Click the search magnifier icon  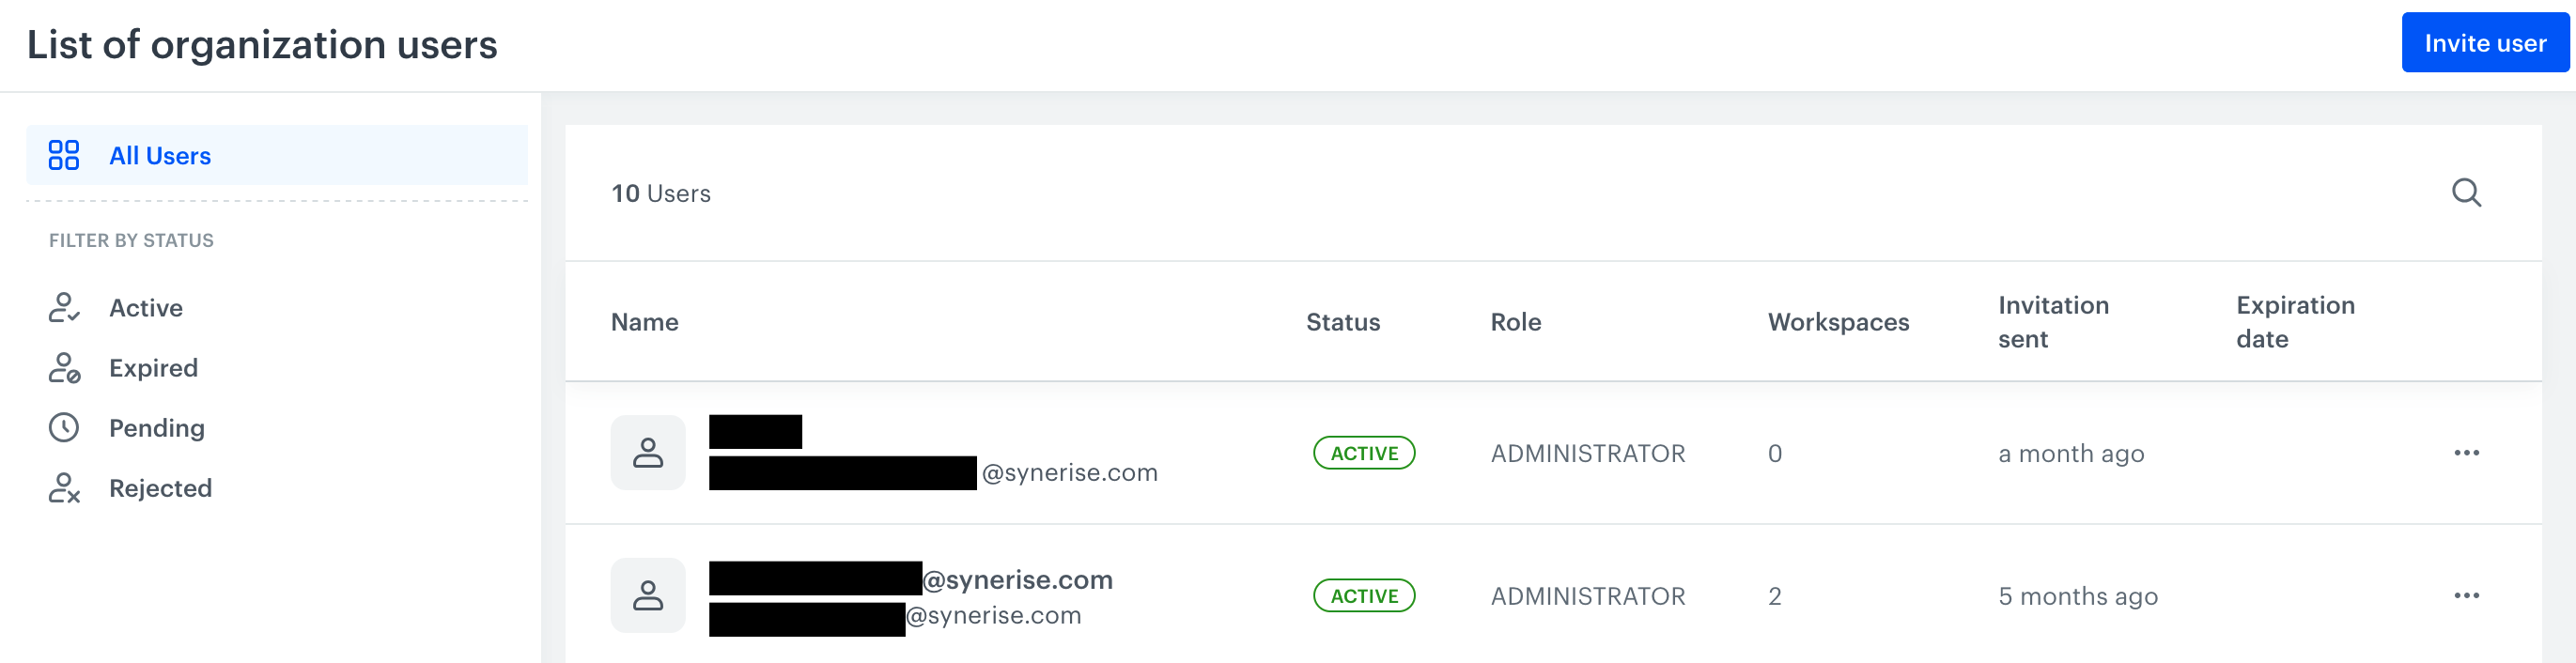[x=2466, y=193]
